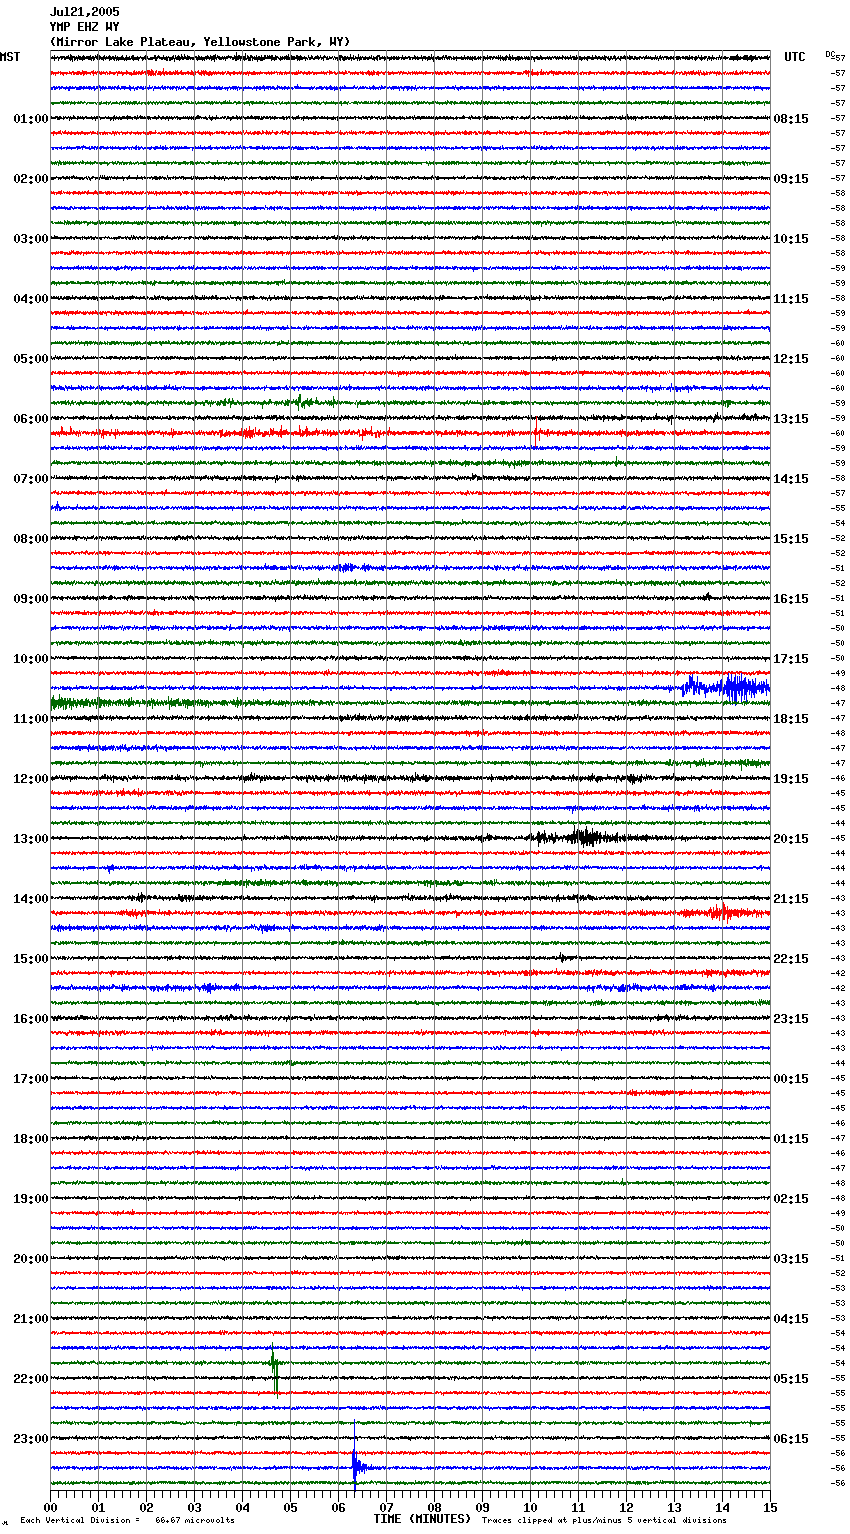Click the 15:00 MST time label
The image size is (850, 1534).
31,959
